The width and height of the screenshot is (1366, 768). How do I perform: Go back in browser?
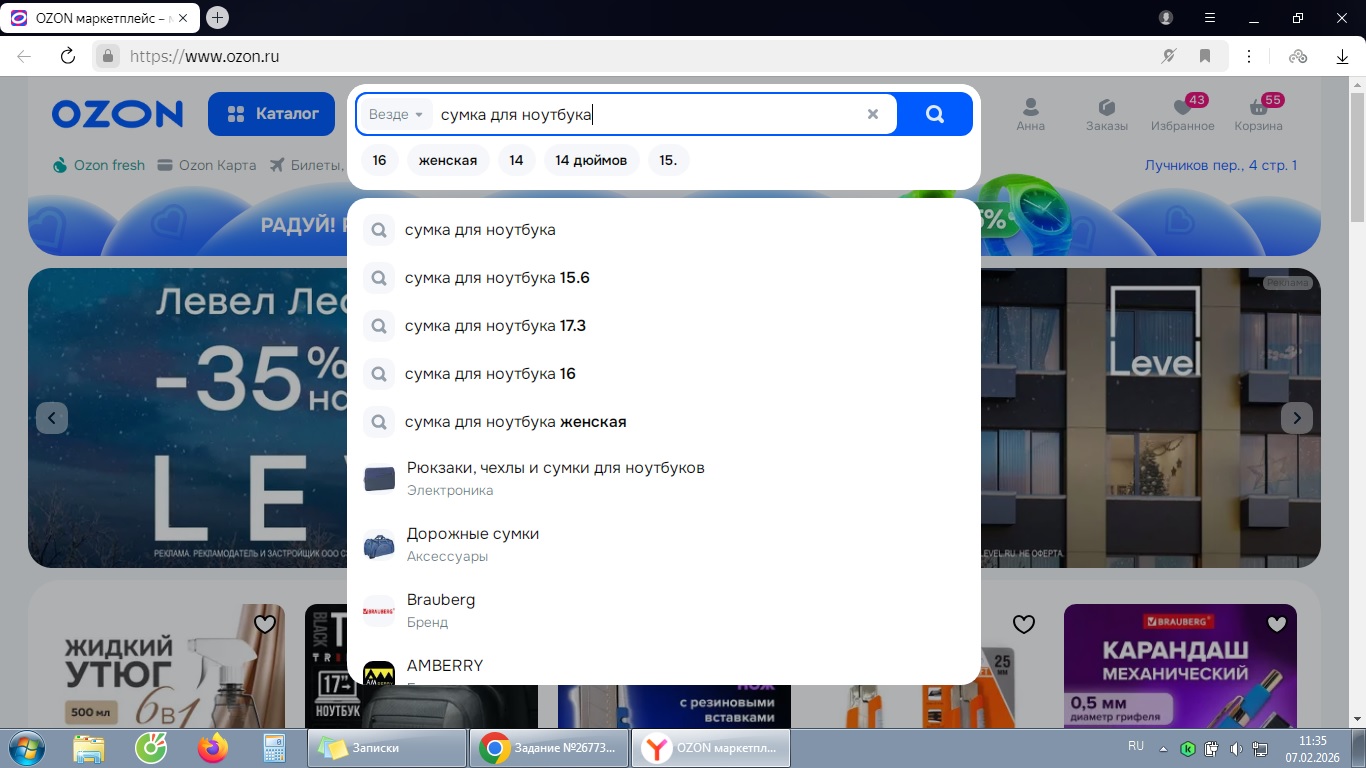coord(24,56)
